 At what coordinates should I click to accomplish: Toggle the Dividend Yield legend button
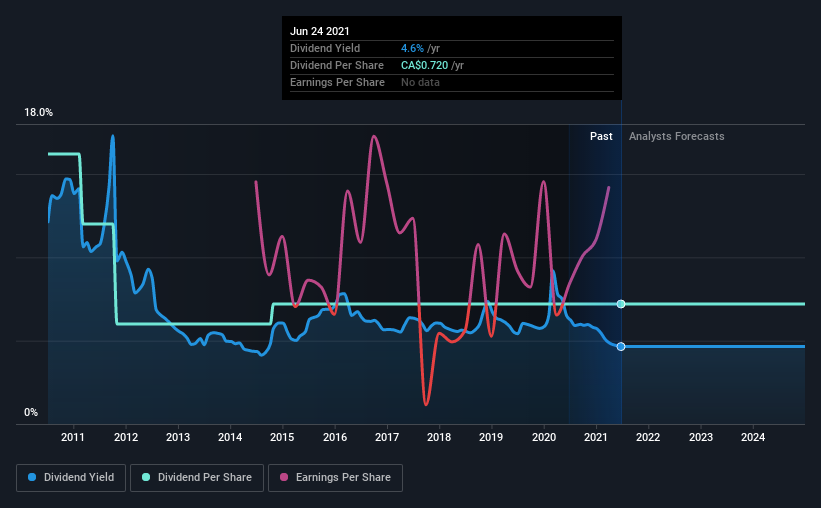coord(71,478)
